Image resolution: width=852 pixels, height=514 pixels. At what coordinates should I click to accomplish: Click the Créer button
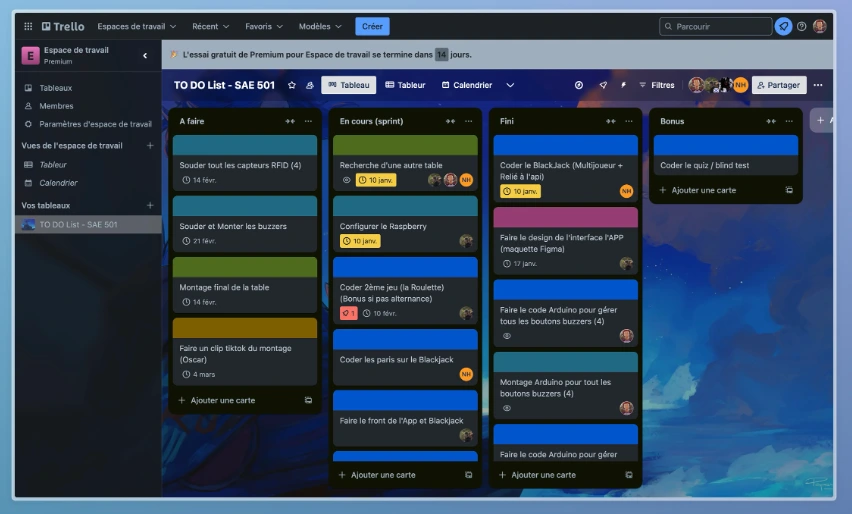[372, 26]
